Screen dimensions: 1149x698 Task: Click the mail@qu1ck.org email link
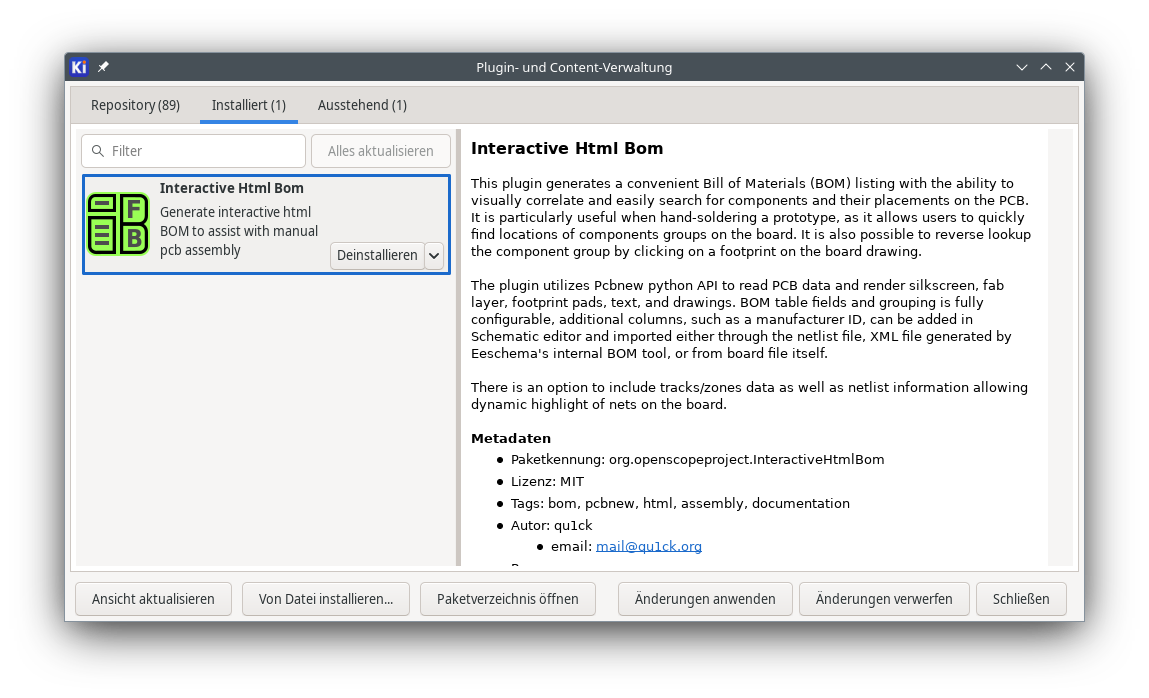point(649,546)
